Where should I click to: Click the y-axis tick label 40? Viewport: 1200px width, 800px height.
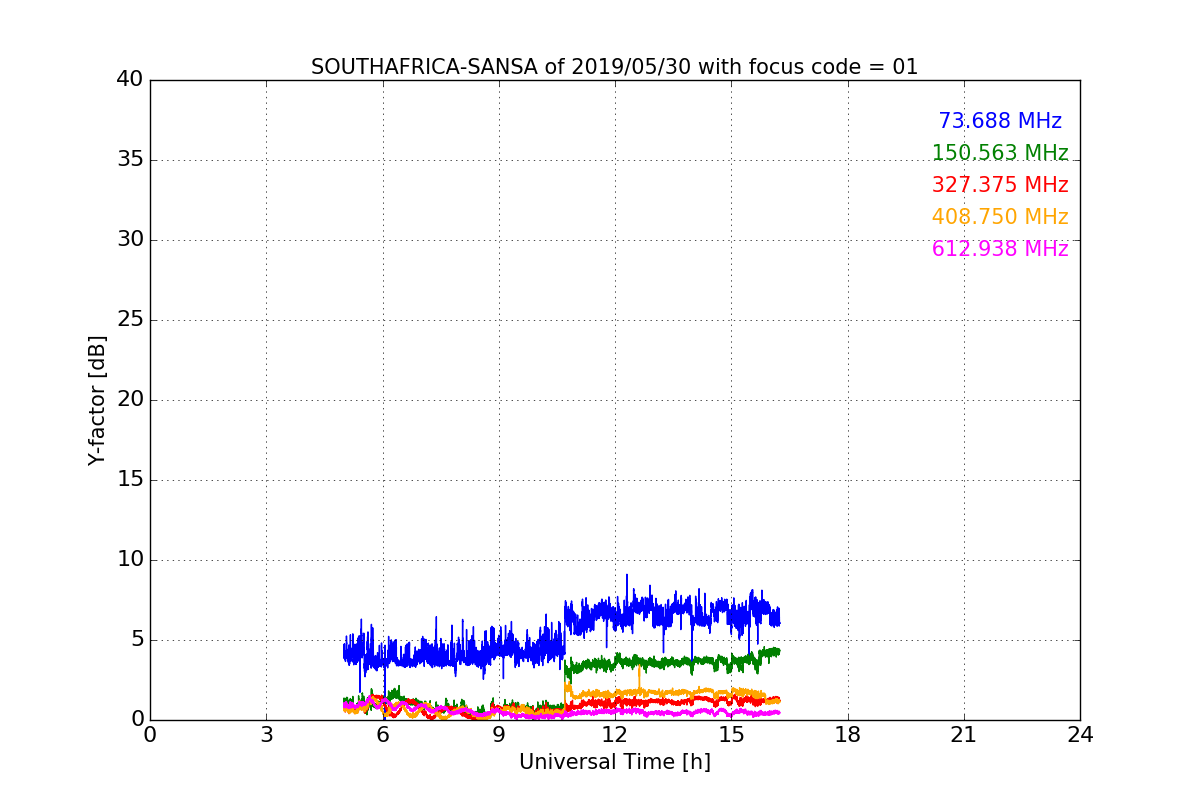click(x=130, y=80)
